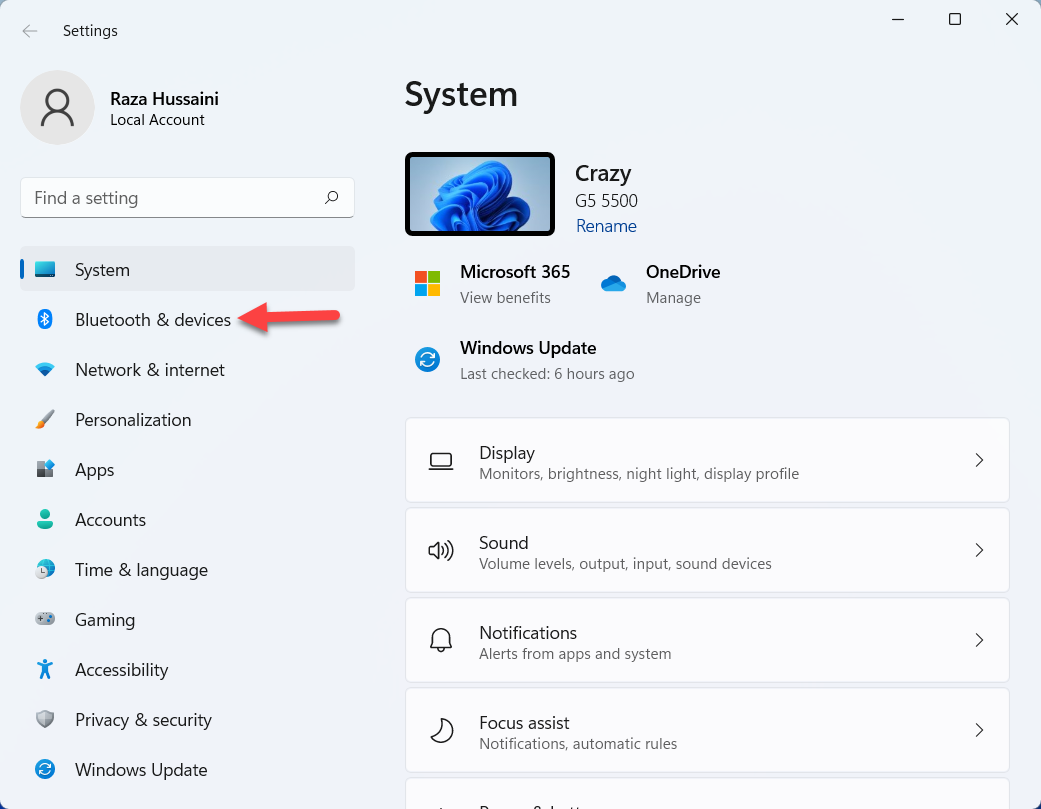Click the Rename link

[x=606, y=226]
